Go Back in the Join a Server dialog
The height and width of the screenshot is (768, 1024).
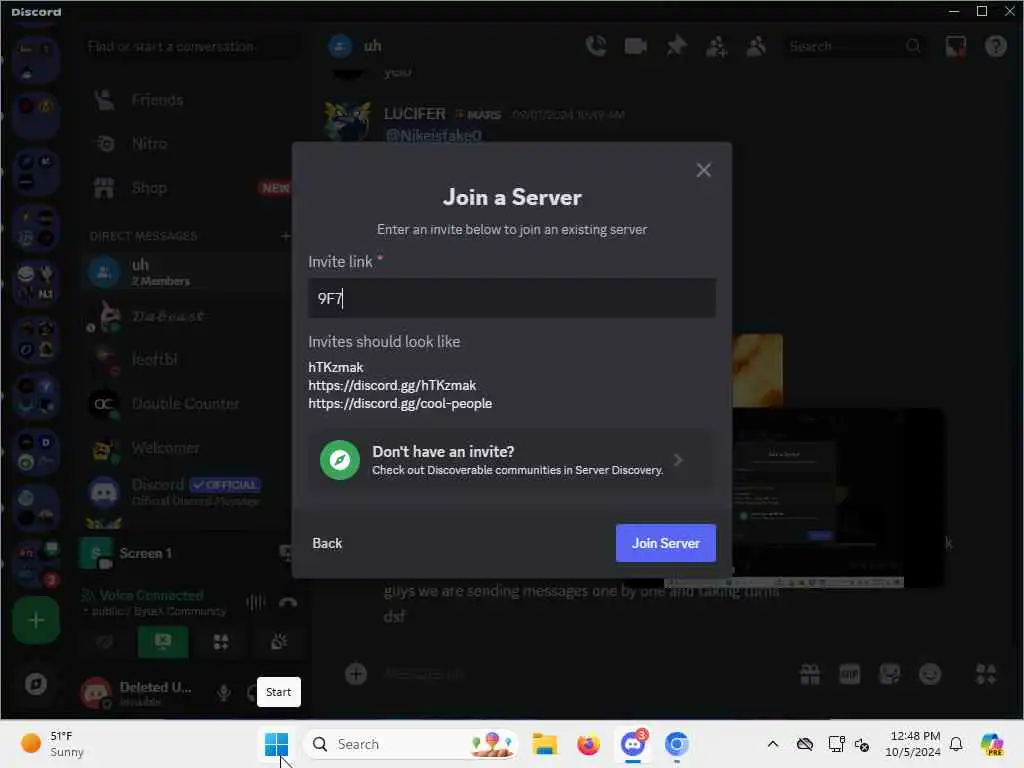pos(327,543)
